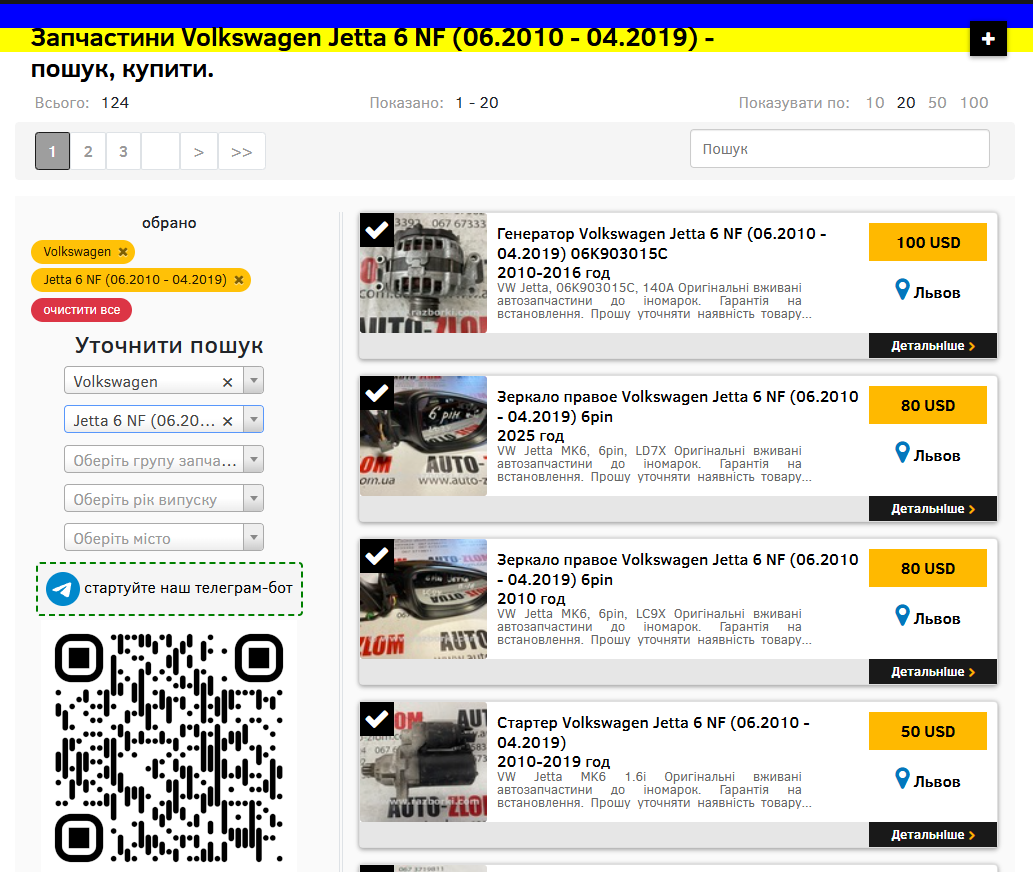Screen dimensions: 1033x872
Task: Open the Генератор Volkswagen Jetta 06K903015C title
Action: (661, 244)
